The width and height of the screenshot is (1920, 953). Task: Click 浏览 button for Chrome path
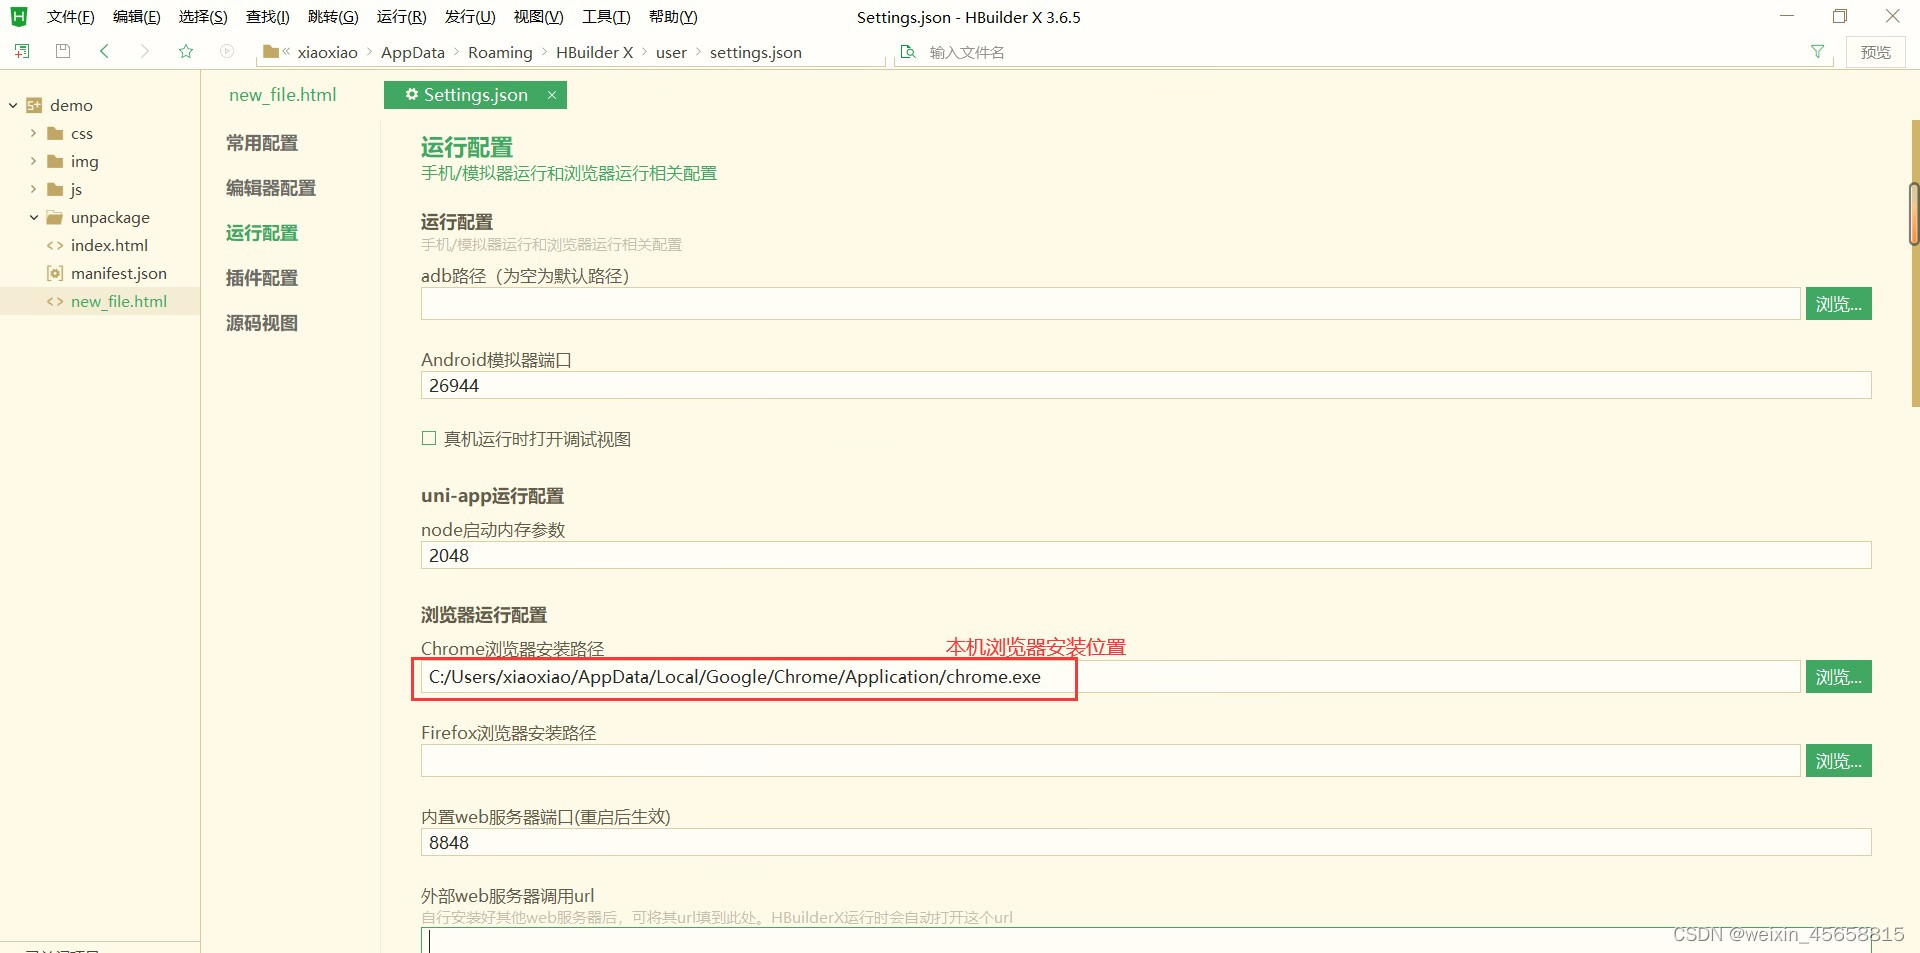click(x=1838, y=677)
